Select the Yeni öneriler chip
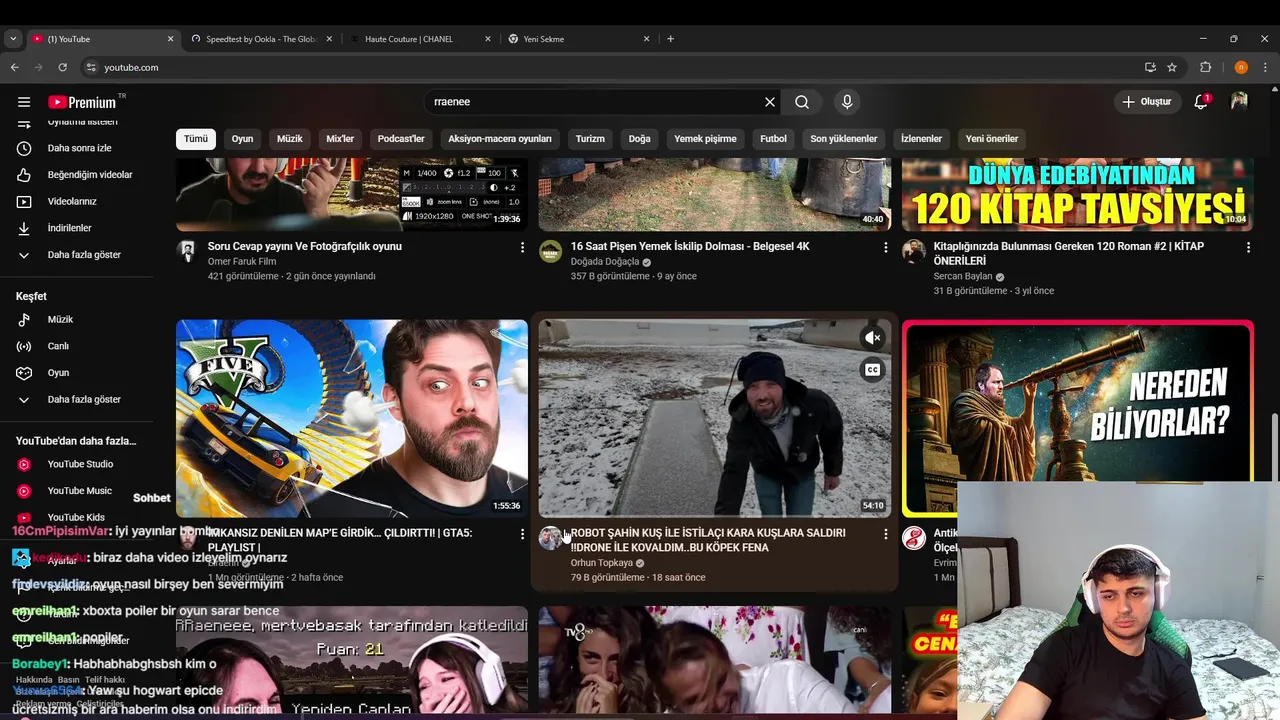This screenshot has height=720, width=1280. coord(992,139)
